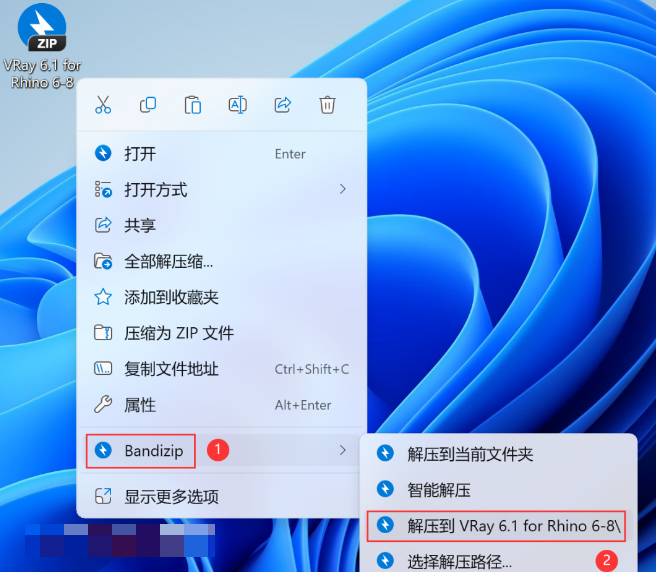Choose 全部解压缩... option
656x572 pixels.
(x=222, y=262)
